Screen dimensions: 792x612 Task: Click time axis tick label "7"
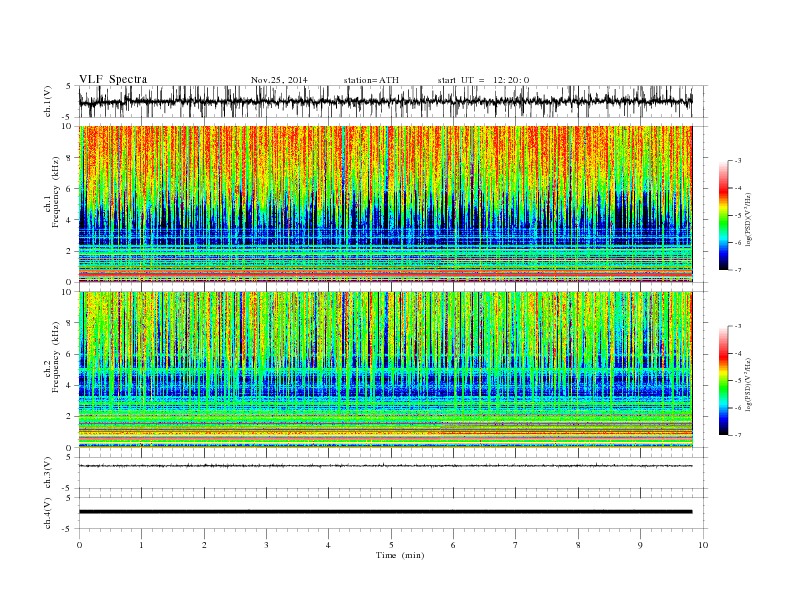(516, 545)
